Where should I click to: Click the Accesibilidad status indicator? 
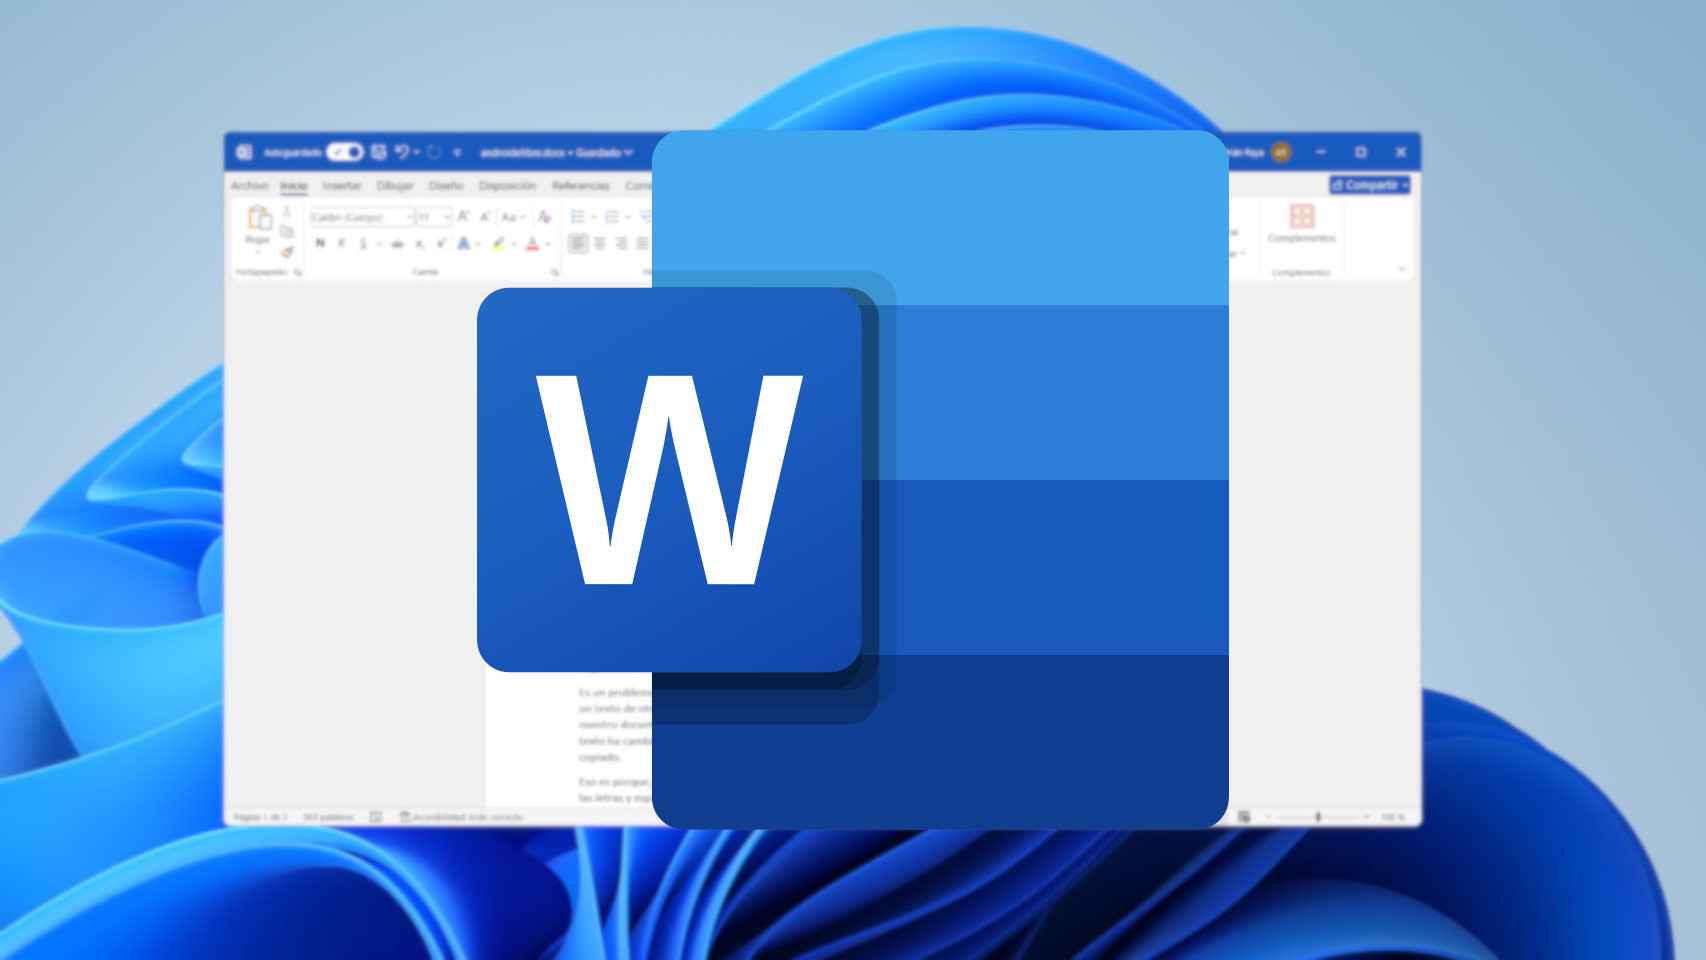[461, 817]
